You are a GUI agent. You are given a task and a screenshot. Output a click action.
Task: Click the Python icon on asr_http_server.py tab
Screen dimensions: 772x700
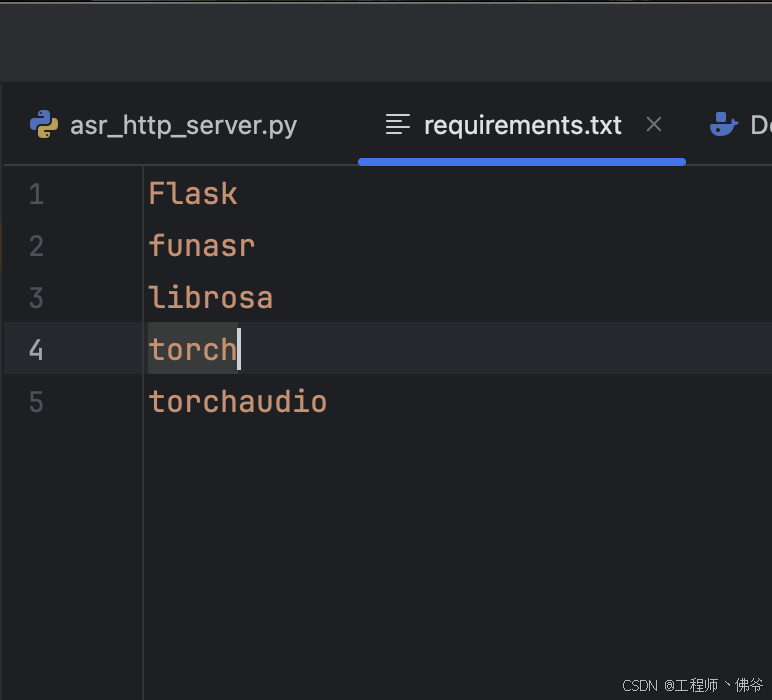click(x=44, y=124)
